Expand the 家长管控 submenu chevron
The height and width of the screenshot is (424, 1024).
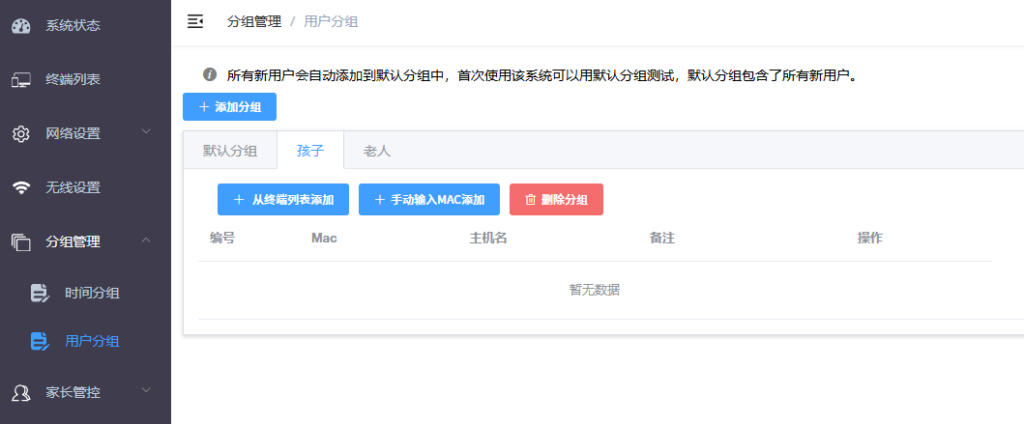tap(146, 390)
